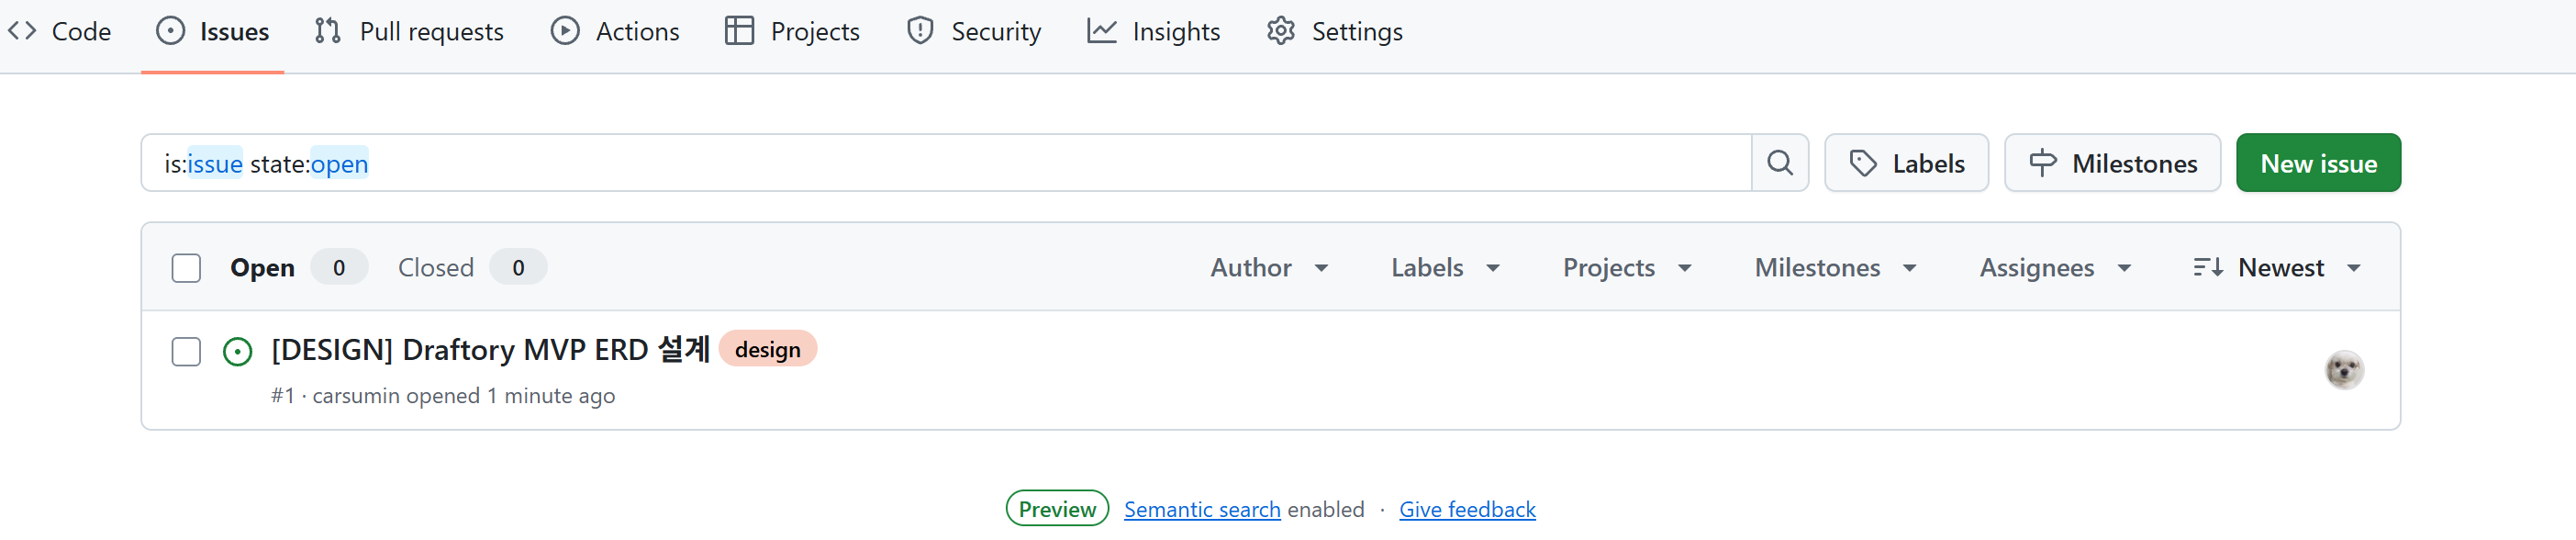The height and width of the screenshot is (540, 2576).
Task: Click the search magnifier icon button
Action: (1779, 163)
